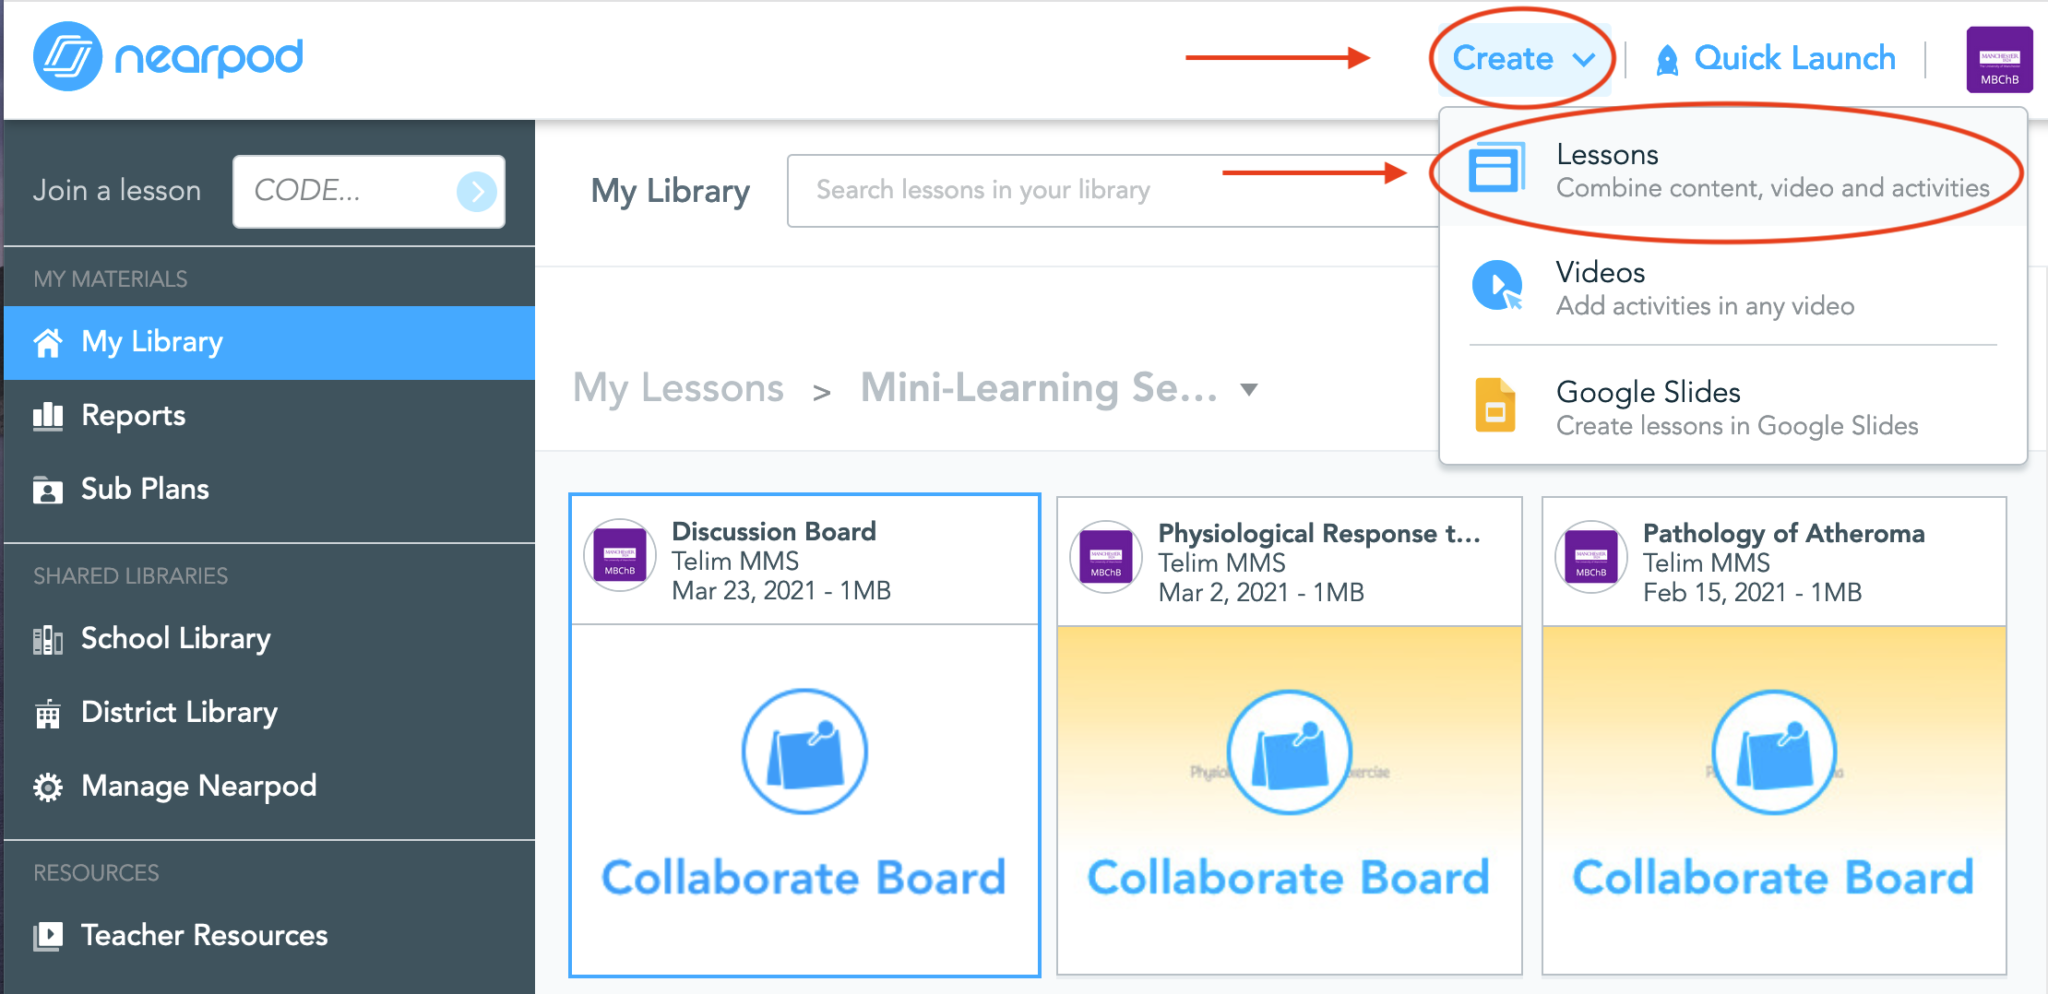
Task: Open Manage Nearpod via the gear icon
Action: pyautogui.click(x=47, y=786)
